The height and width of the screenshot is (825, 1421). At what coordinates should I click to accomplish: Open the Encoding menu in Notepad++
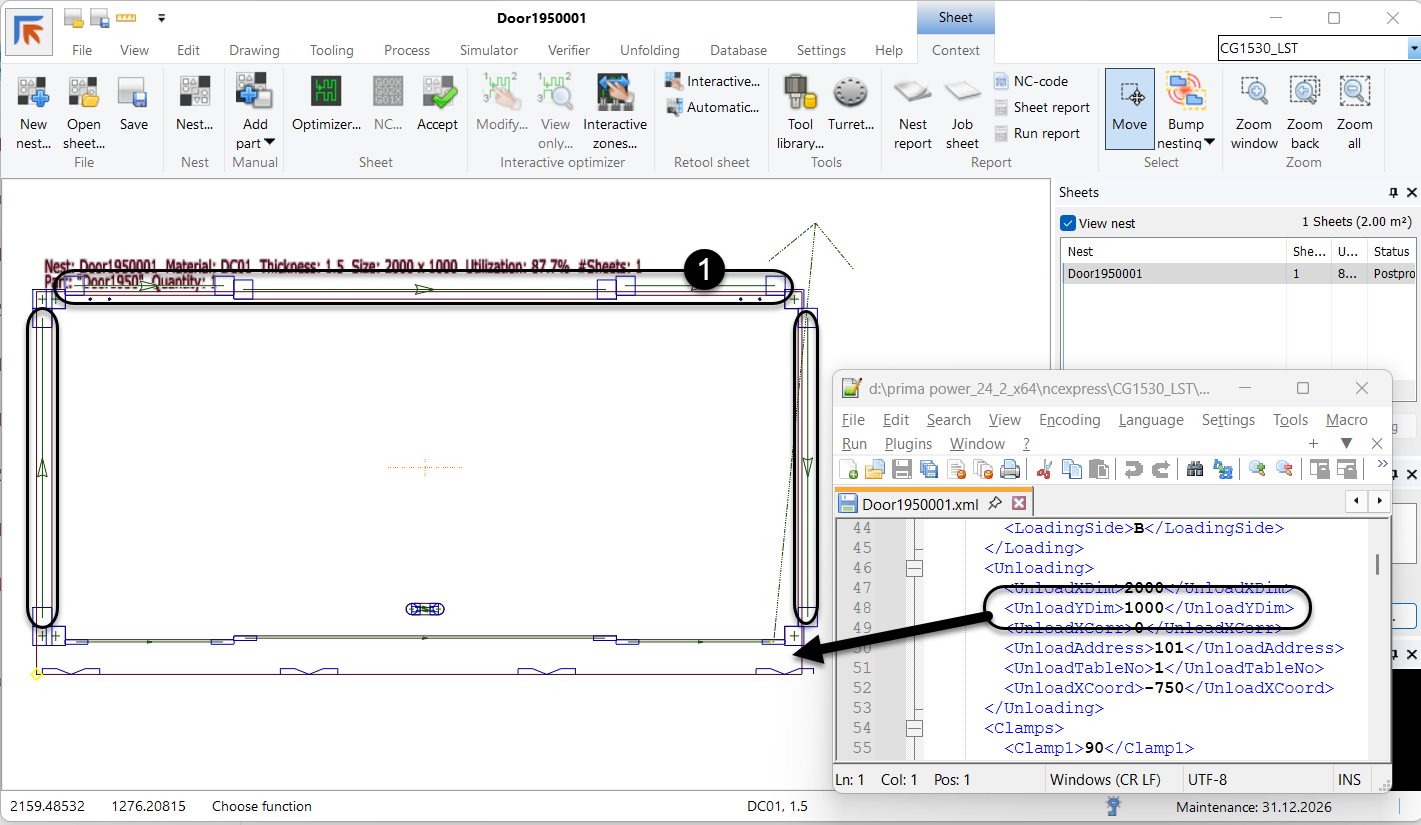tap(1069, 420)
